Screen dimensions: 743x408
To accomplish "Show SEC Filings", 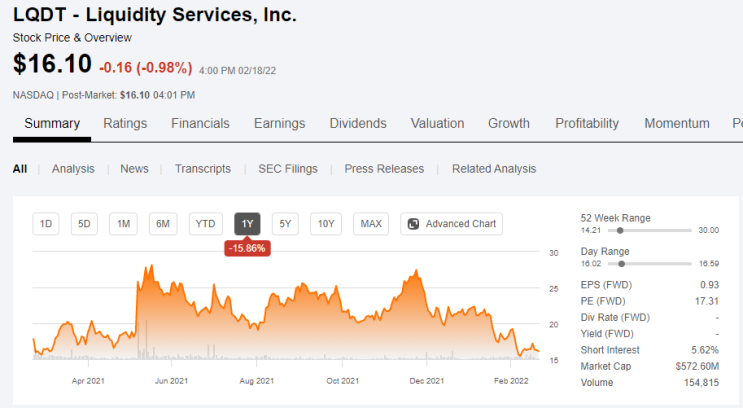I will 288,169.
